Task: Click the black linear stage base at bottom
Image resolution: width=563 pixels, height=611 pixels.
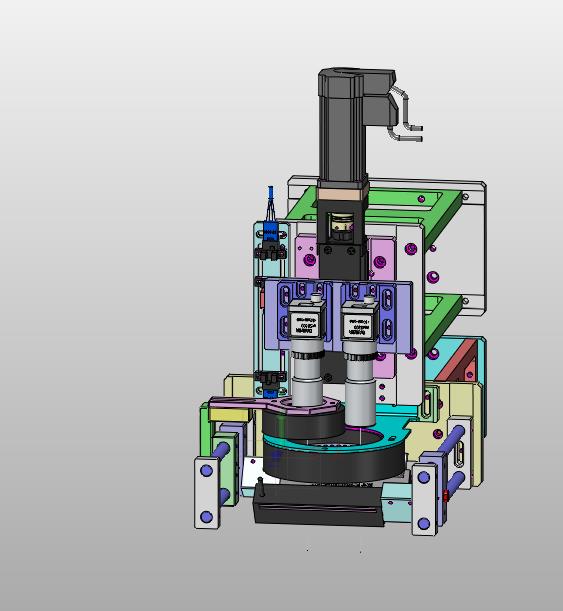Action: 318,505
